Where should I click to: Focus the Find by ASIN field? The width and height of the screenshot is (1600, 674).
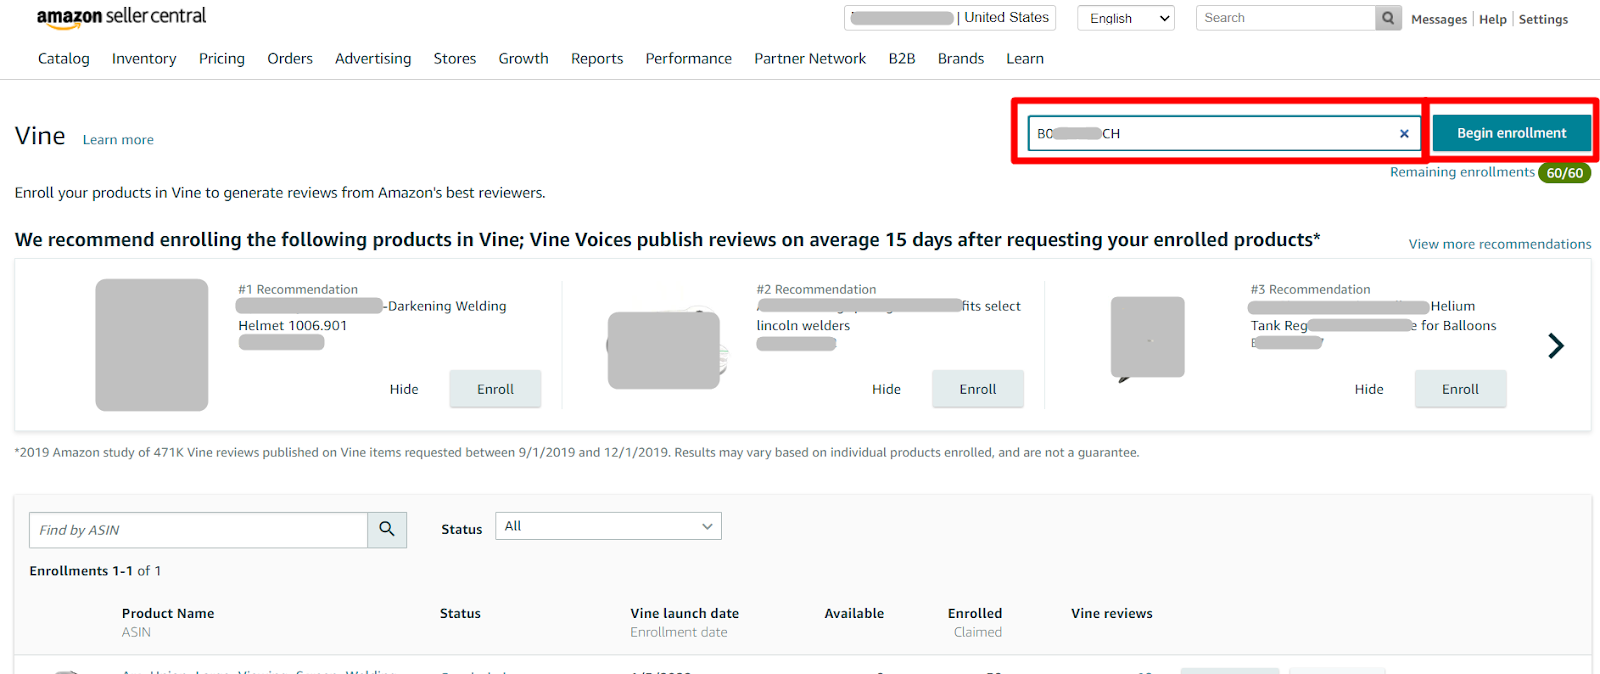[x=199, y=530]
